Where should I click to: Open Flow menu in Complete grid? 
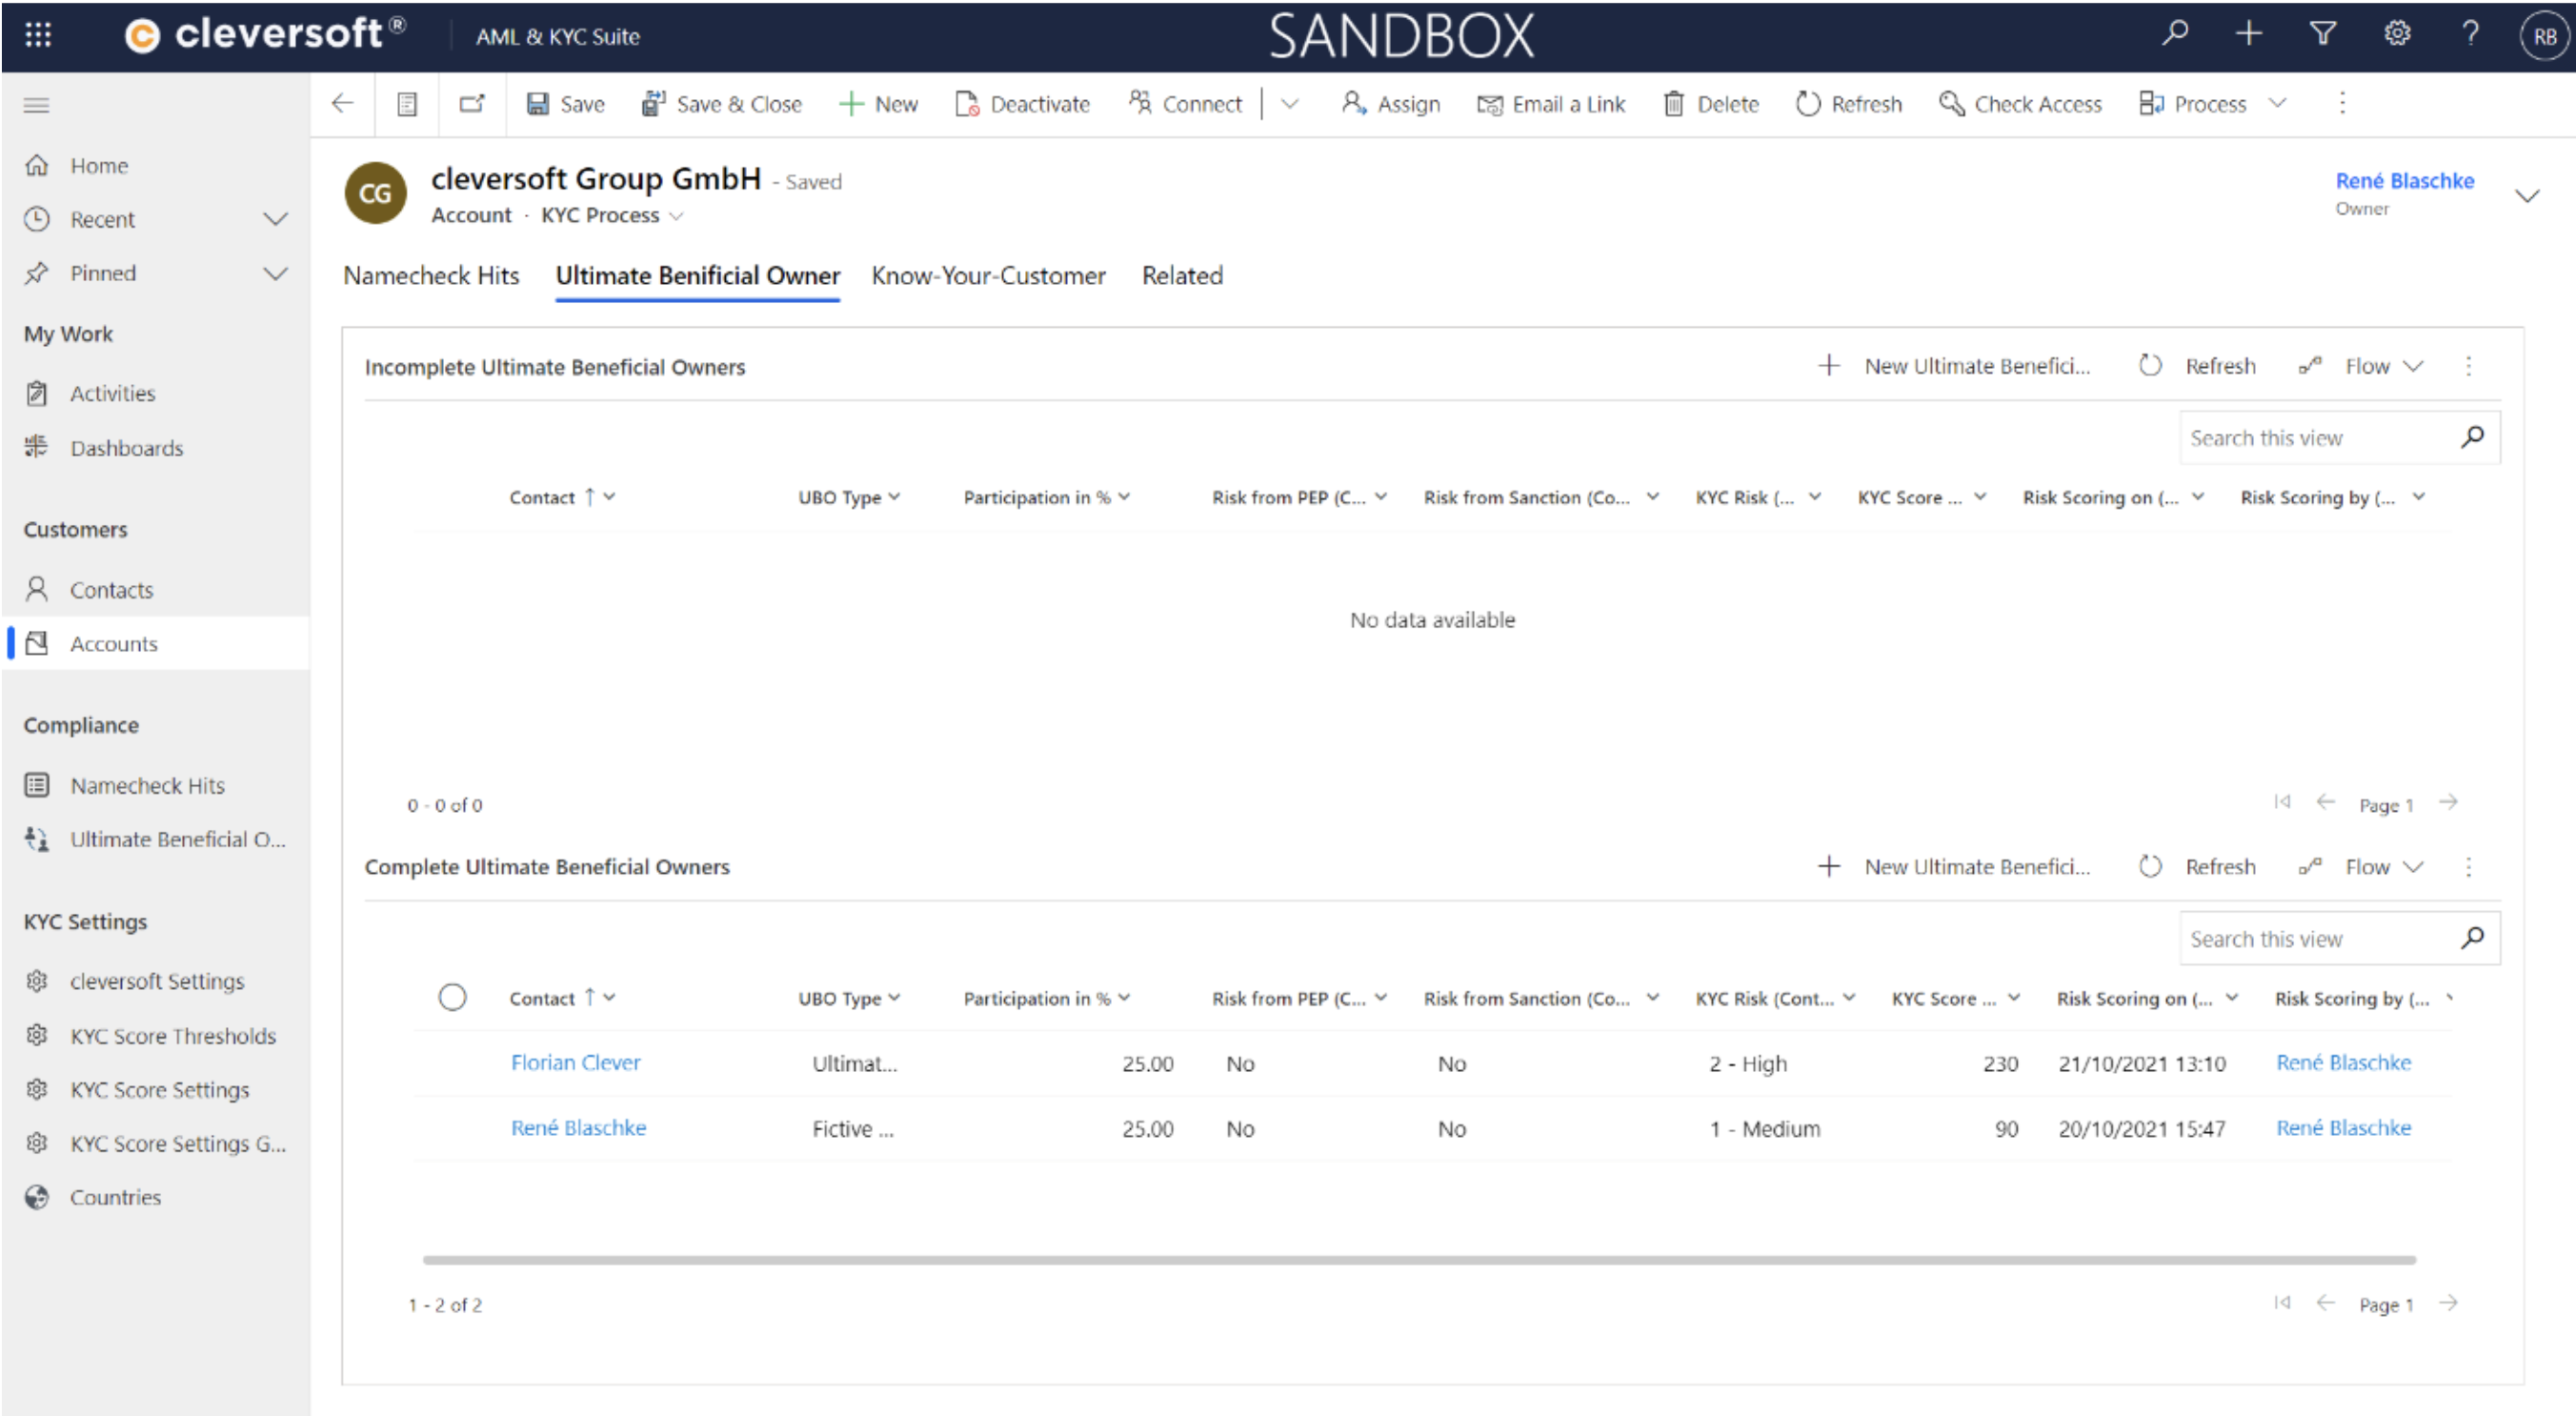[2360, 867]
